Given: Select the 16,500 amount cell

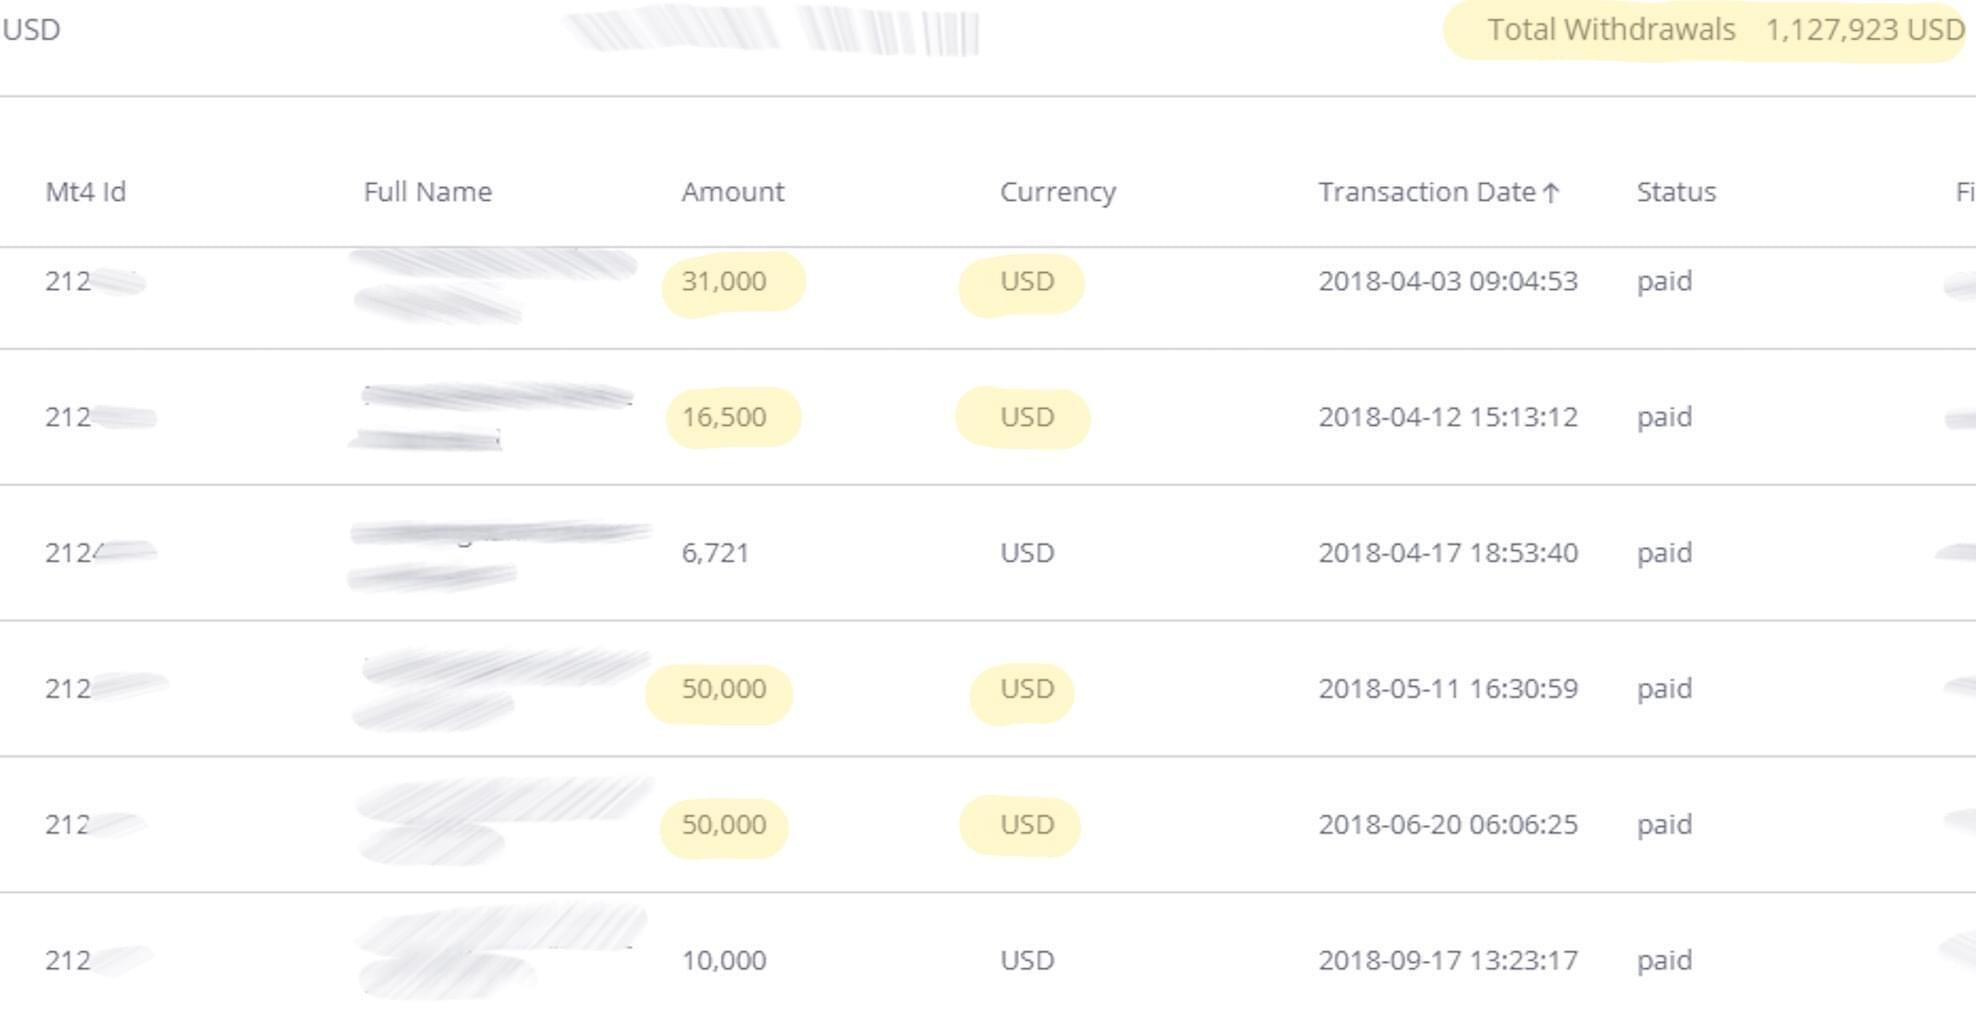Looking at the screenshot, I should 724,417.
